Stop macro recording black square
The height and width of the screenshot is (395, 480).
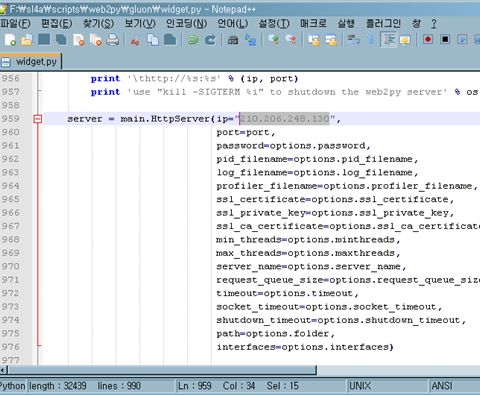click(x=445, y=40)
